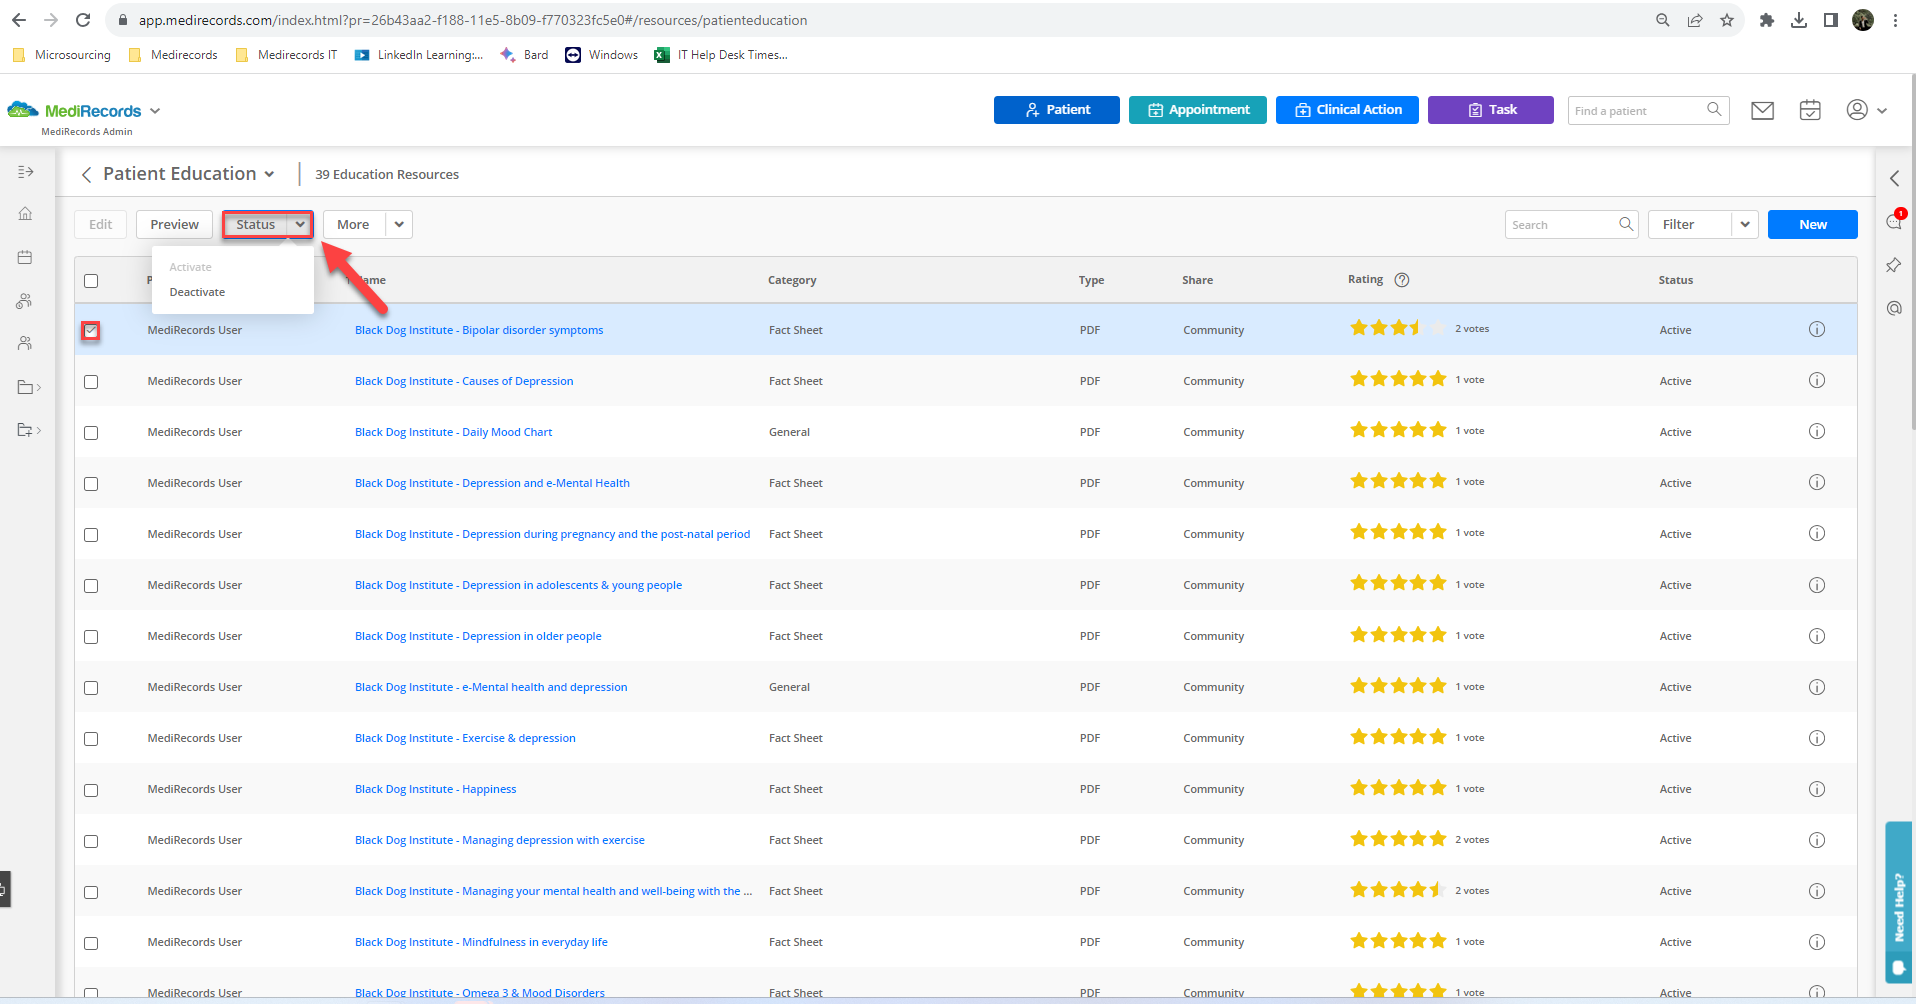Check Mindfulness in everyday life checkbox
The width and height of the screenshot is (1916, 1004).
[91, 943]
